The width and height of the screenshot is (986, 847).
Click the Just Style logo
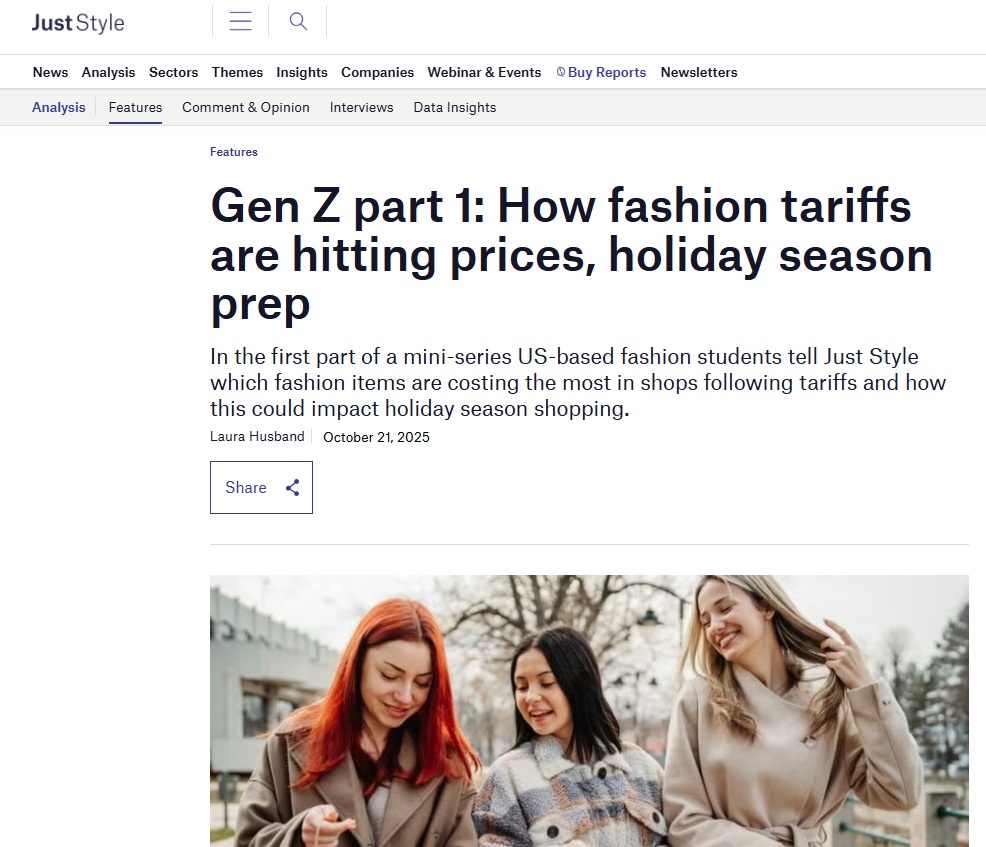[78, 22]
